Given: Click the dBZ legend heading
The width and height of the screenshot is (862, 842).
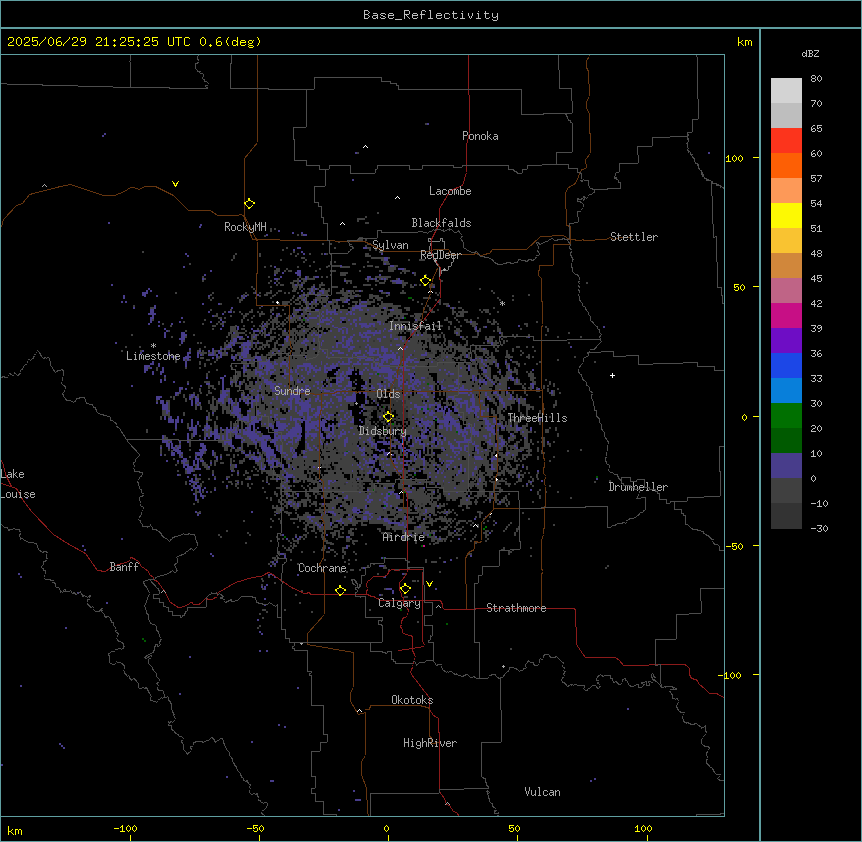Looking at the screenshot, I should coord(810,54).
